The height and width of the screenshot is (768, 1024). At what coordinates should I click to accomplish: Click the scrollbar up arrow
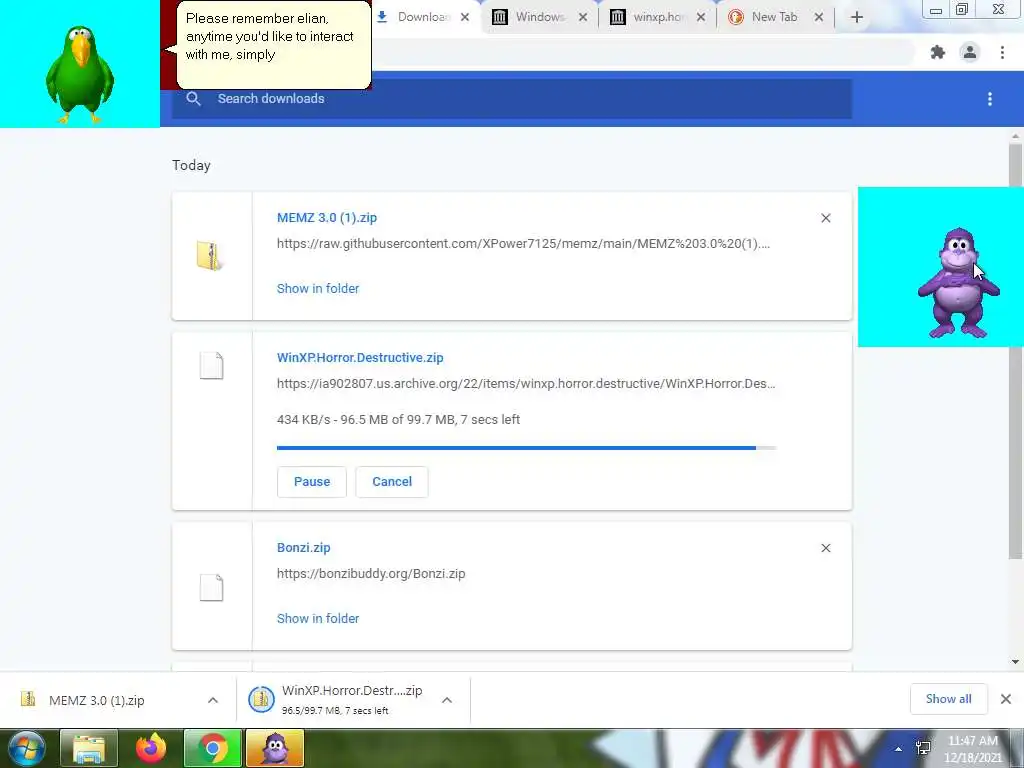pyautogui.click(x=1015, y=136)
